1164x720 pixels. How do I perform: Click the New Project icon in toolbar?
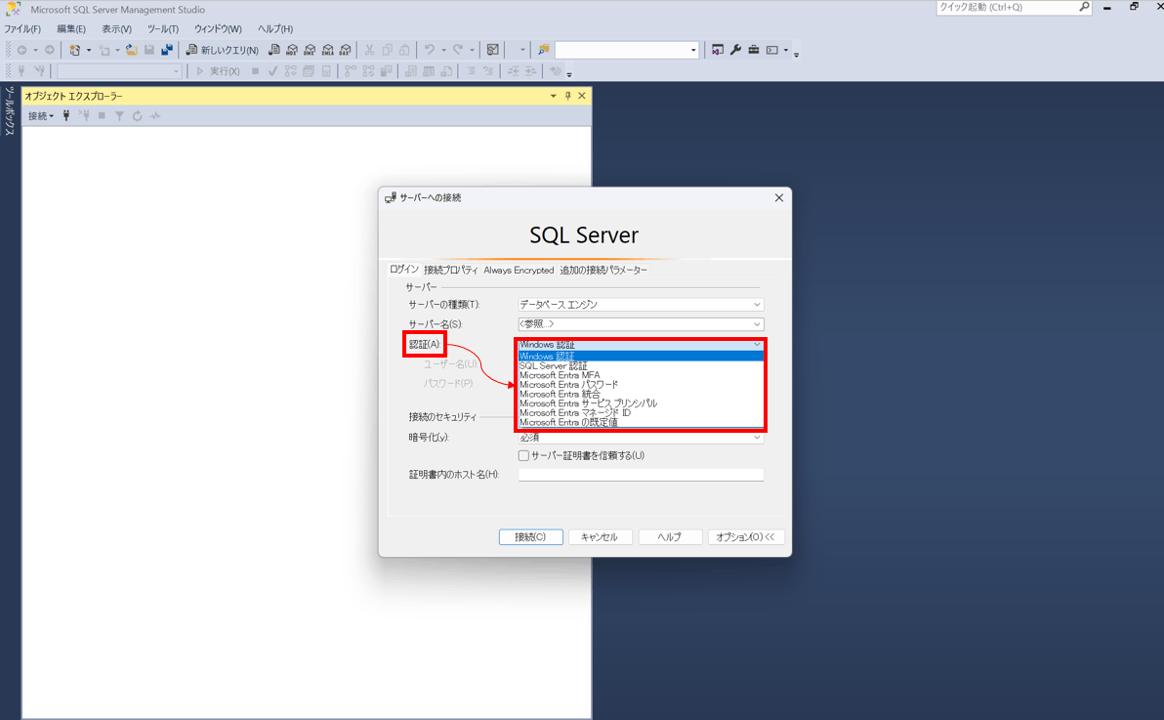click(x=74, y=50)
